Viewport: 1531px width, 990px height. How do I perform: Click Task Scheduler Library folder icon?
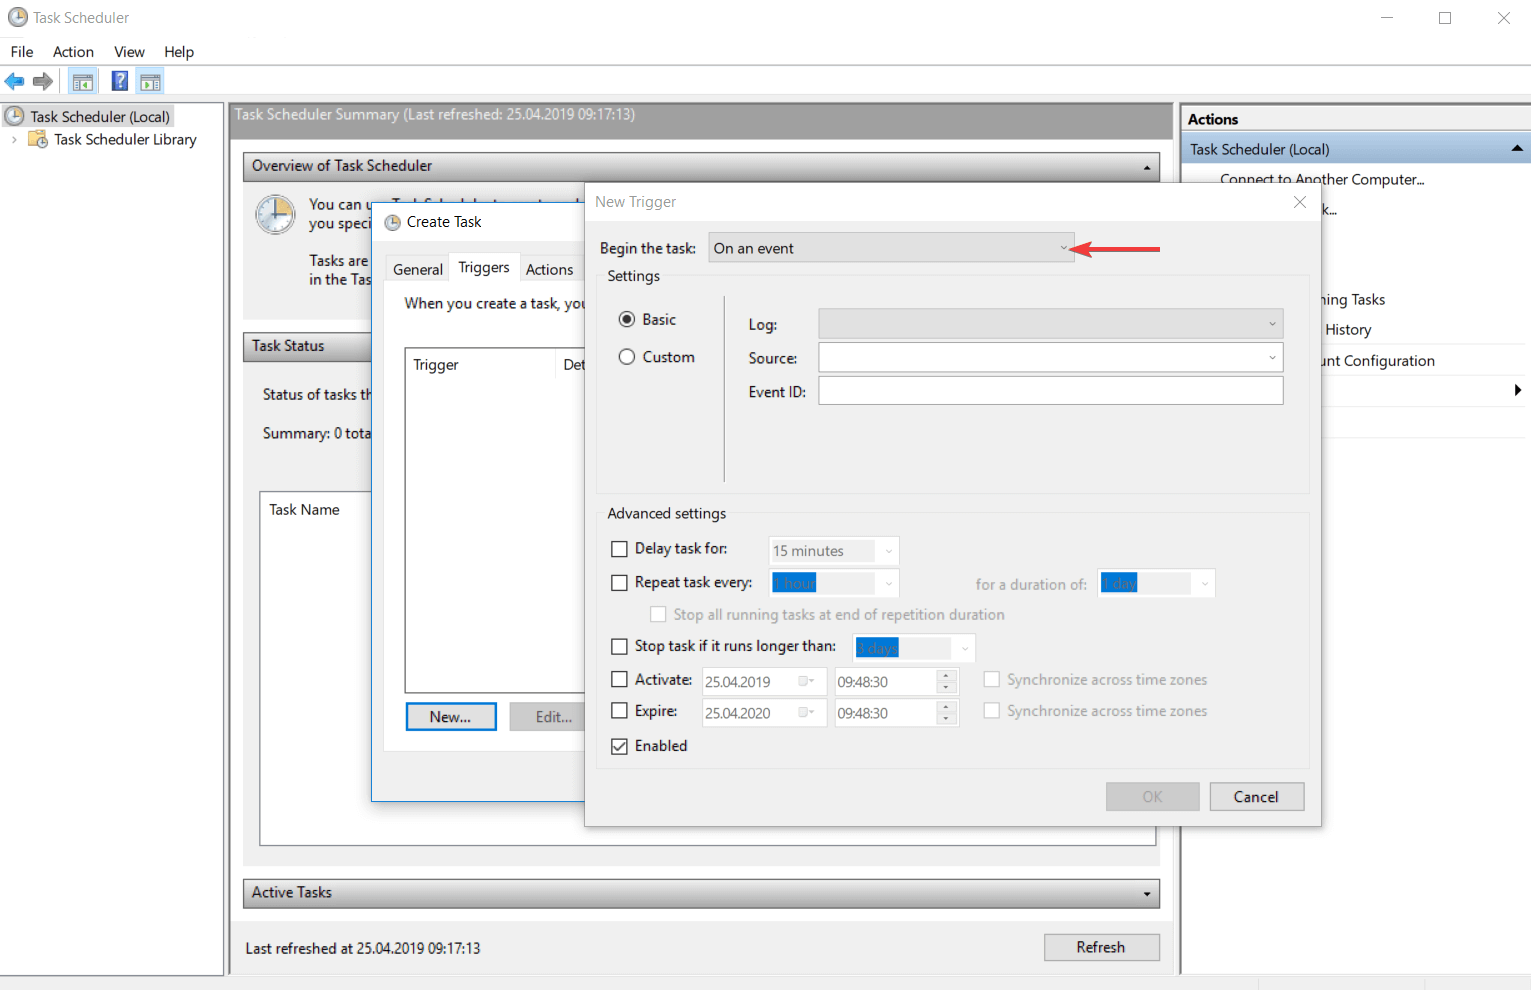pos(38,139)
